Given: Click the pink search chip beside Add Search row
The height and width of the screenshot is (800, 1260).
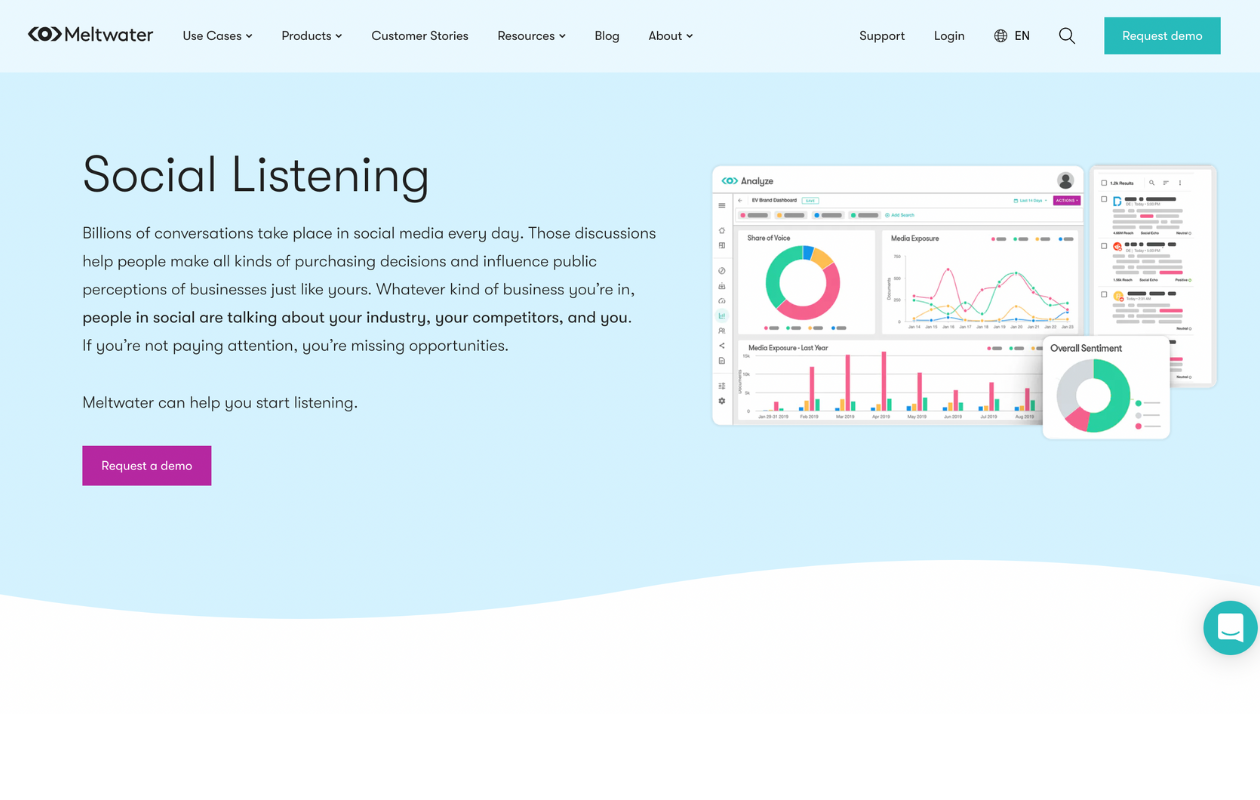Looking at the screenshot, I should pos(754,215).
